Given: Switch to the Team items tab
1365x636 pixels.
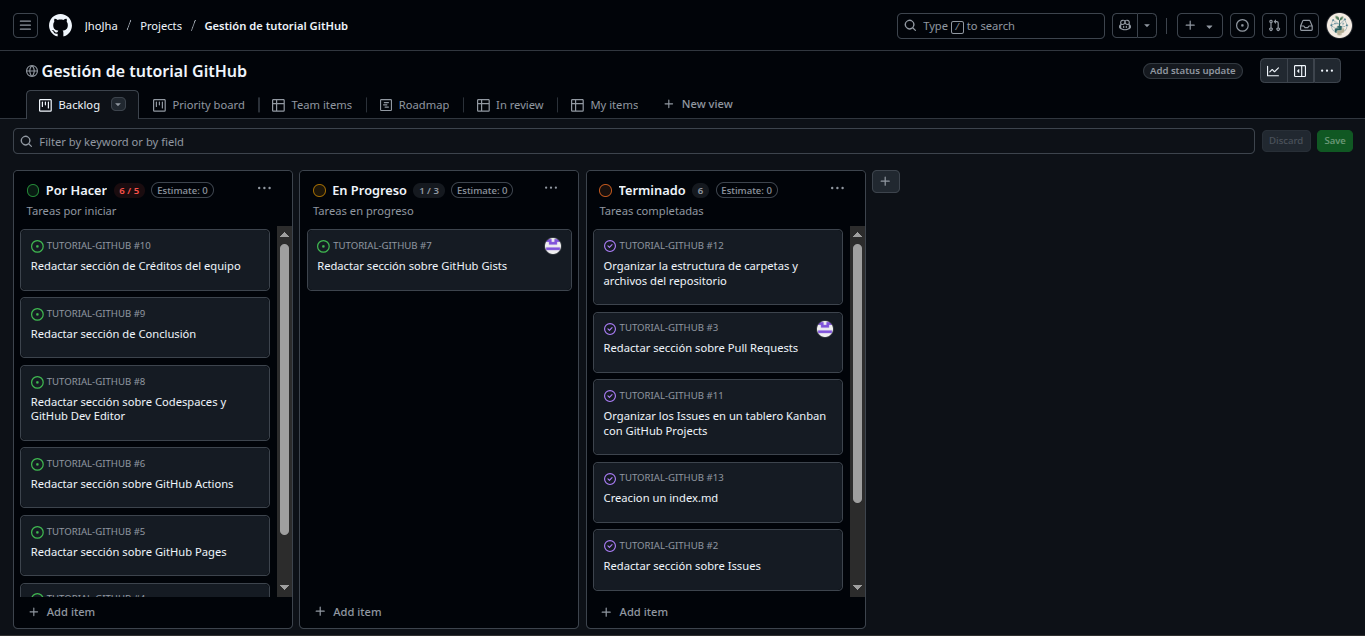Looking at the screenshot, I should coord(312,105).
